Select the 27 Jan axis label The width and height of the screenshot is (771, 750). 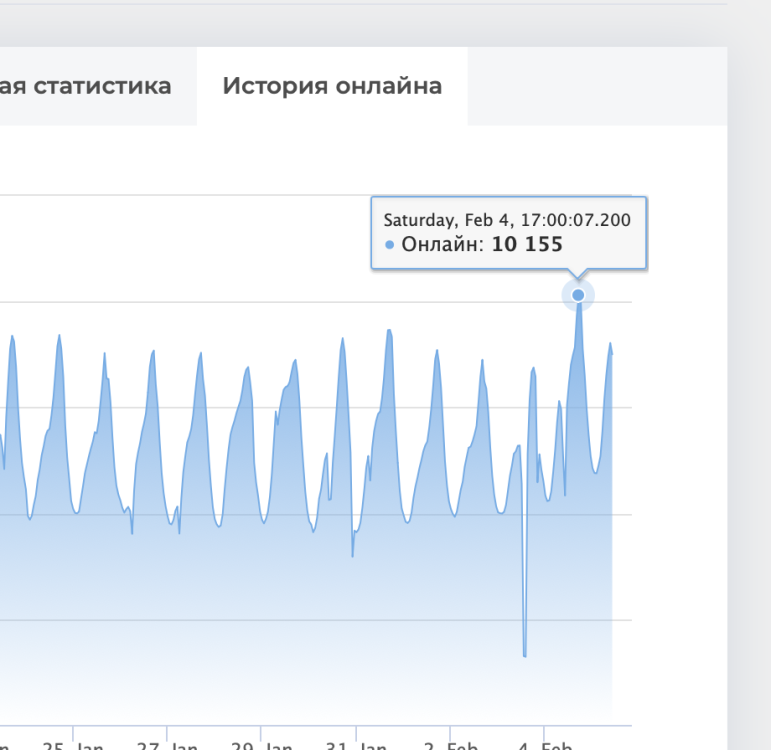166,745
